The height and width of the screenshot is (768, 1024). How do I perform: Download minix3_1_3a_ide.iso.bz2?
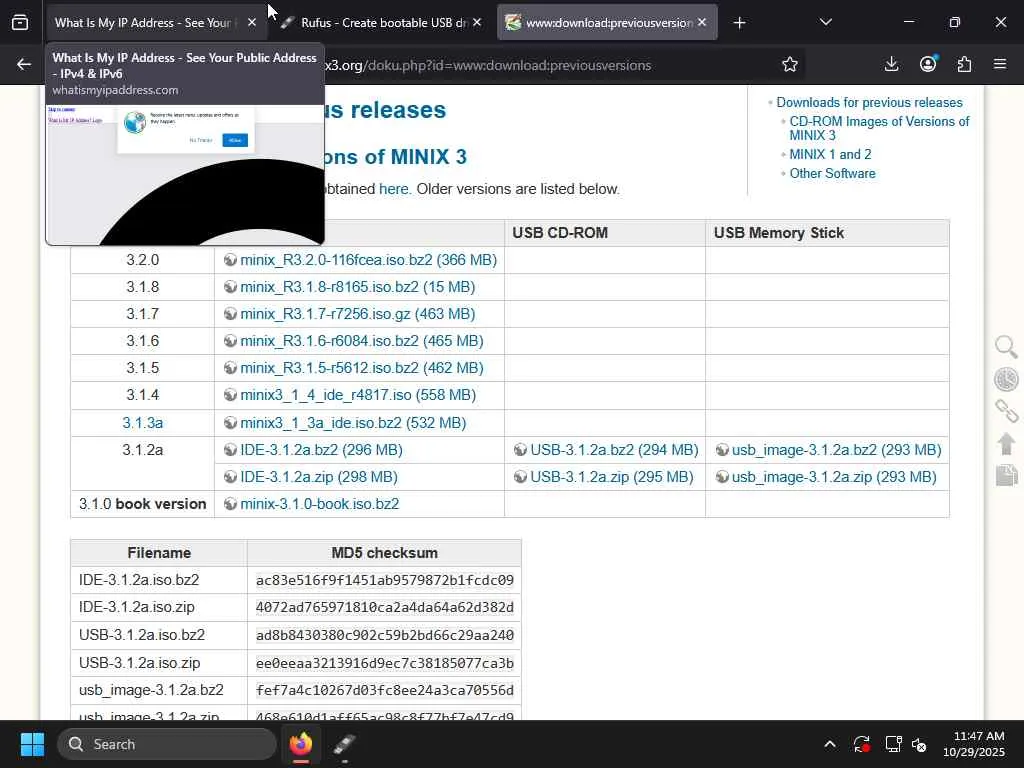[353, 423]
